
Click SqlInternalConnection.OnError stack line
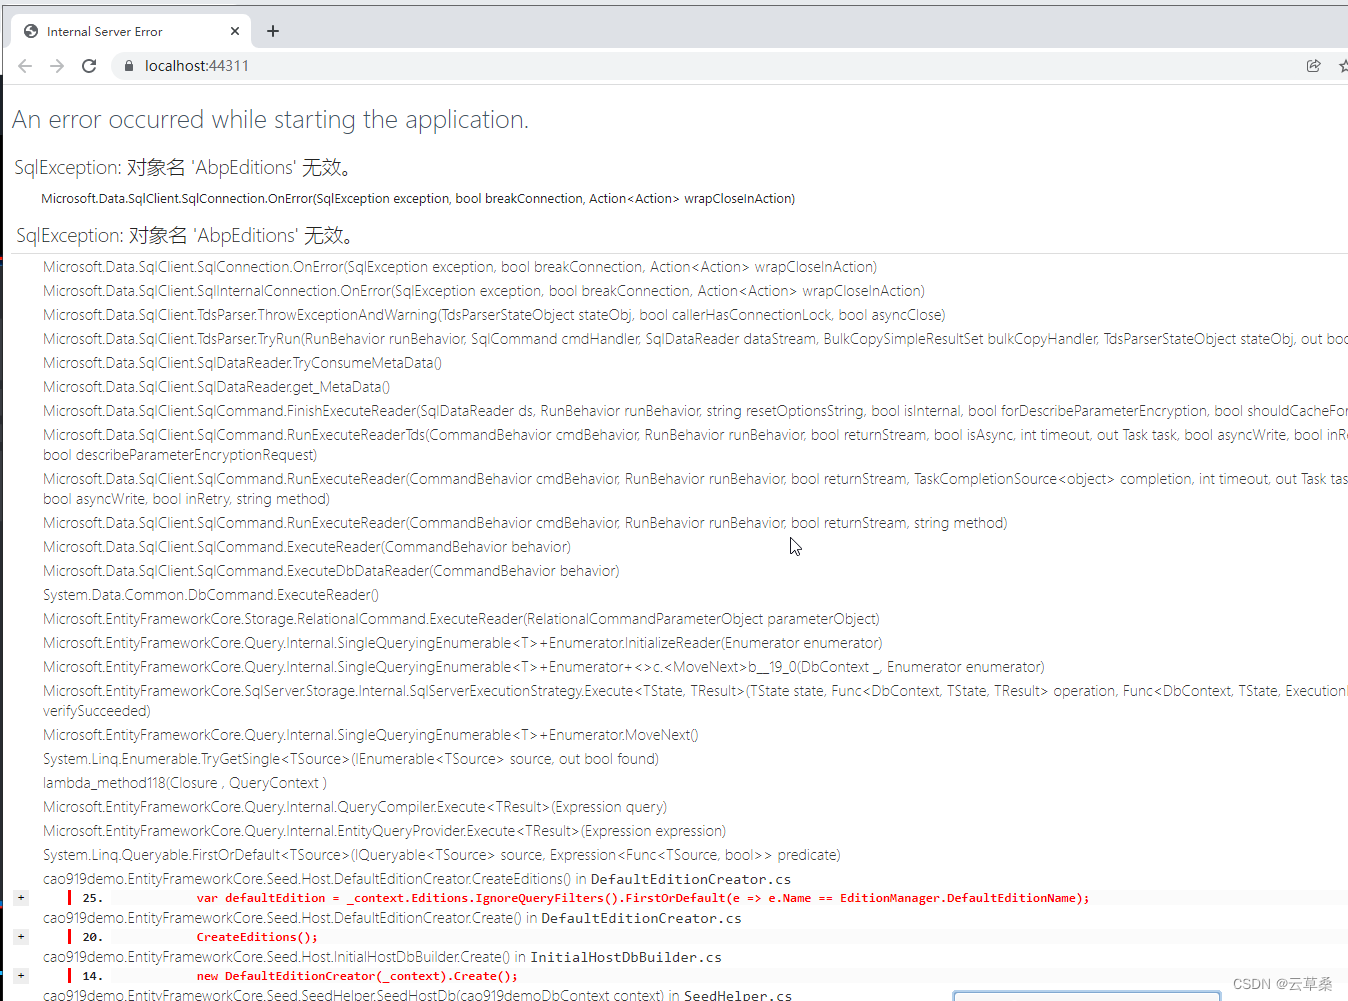pyautogui.click(x=484, y=291)
